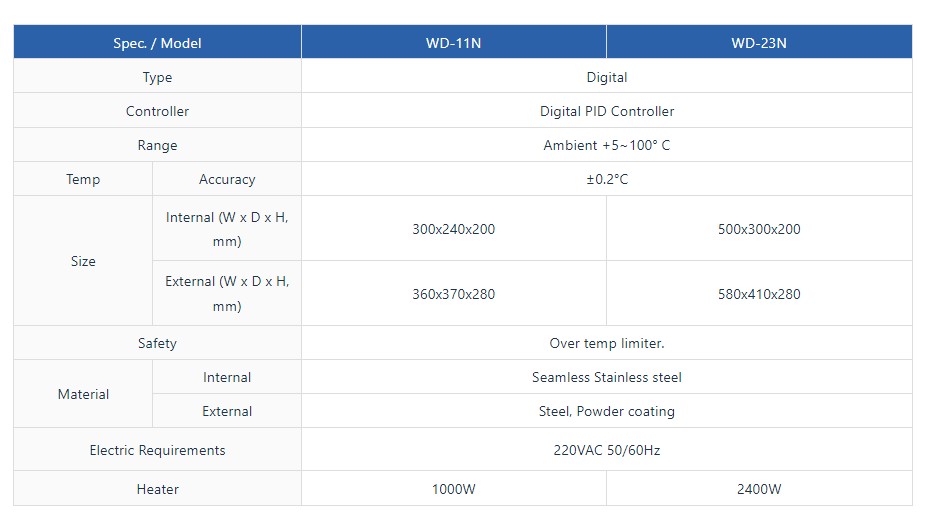929x521 pixels.
Task: Select the 580x410x280 external size value
Action: [759, 294]
